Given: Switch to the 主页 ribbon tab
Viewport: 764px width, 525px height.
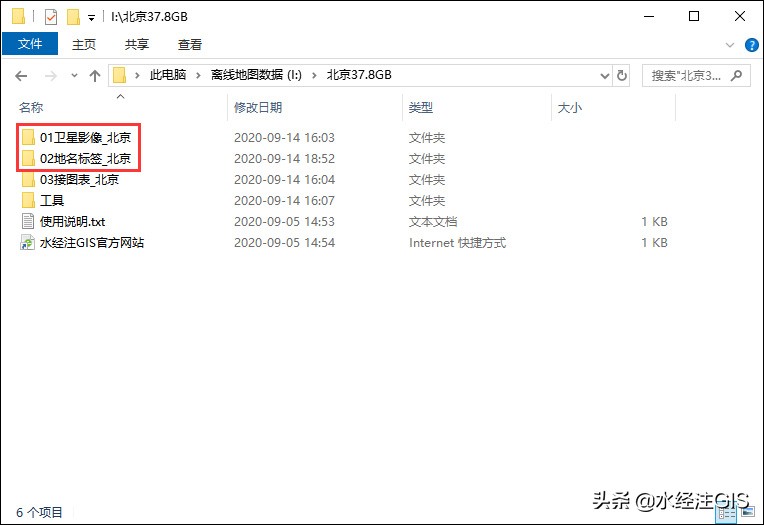Looking at the screenshot, I should point(84,44).
